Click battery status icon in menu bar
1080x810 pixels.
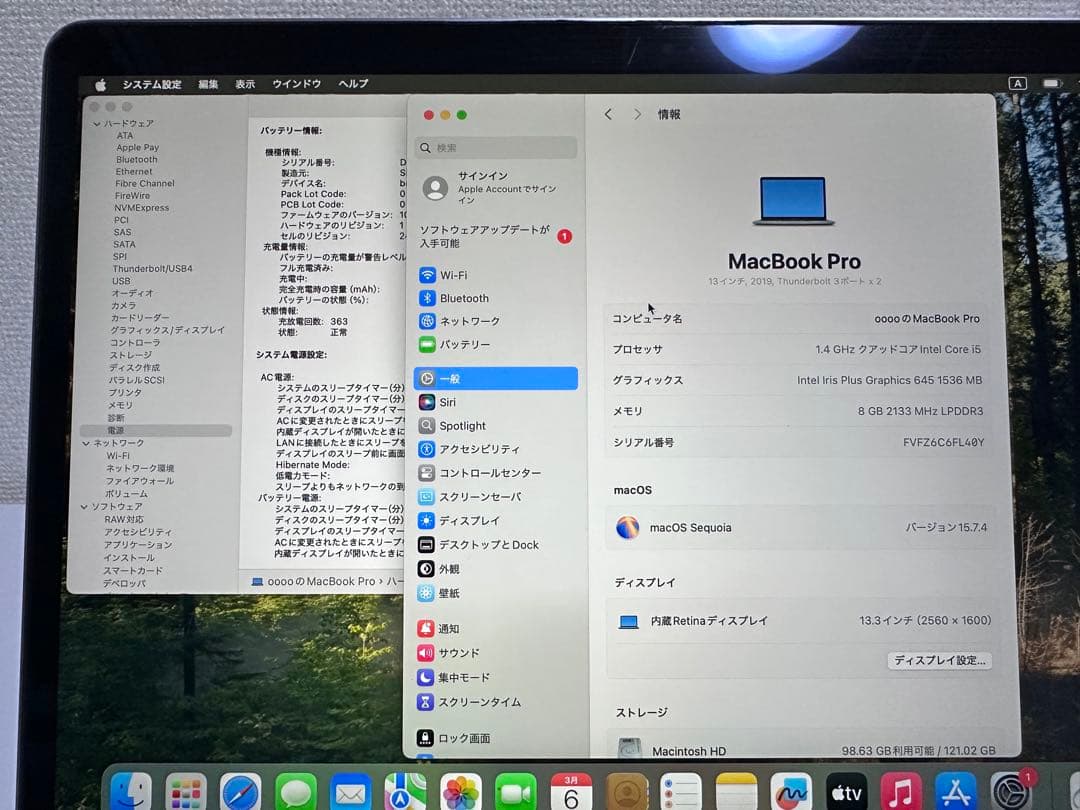tap(1052, 83)
